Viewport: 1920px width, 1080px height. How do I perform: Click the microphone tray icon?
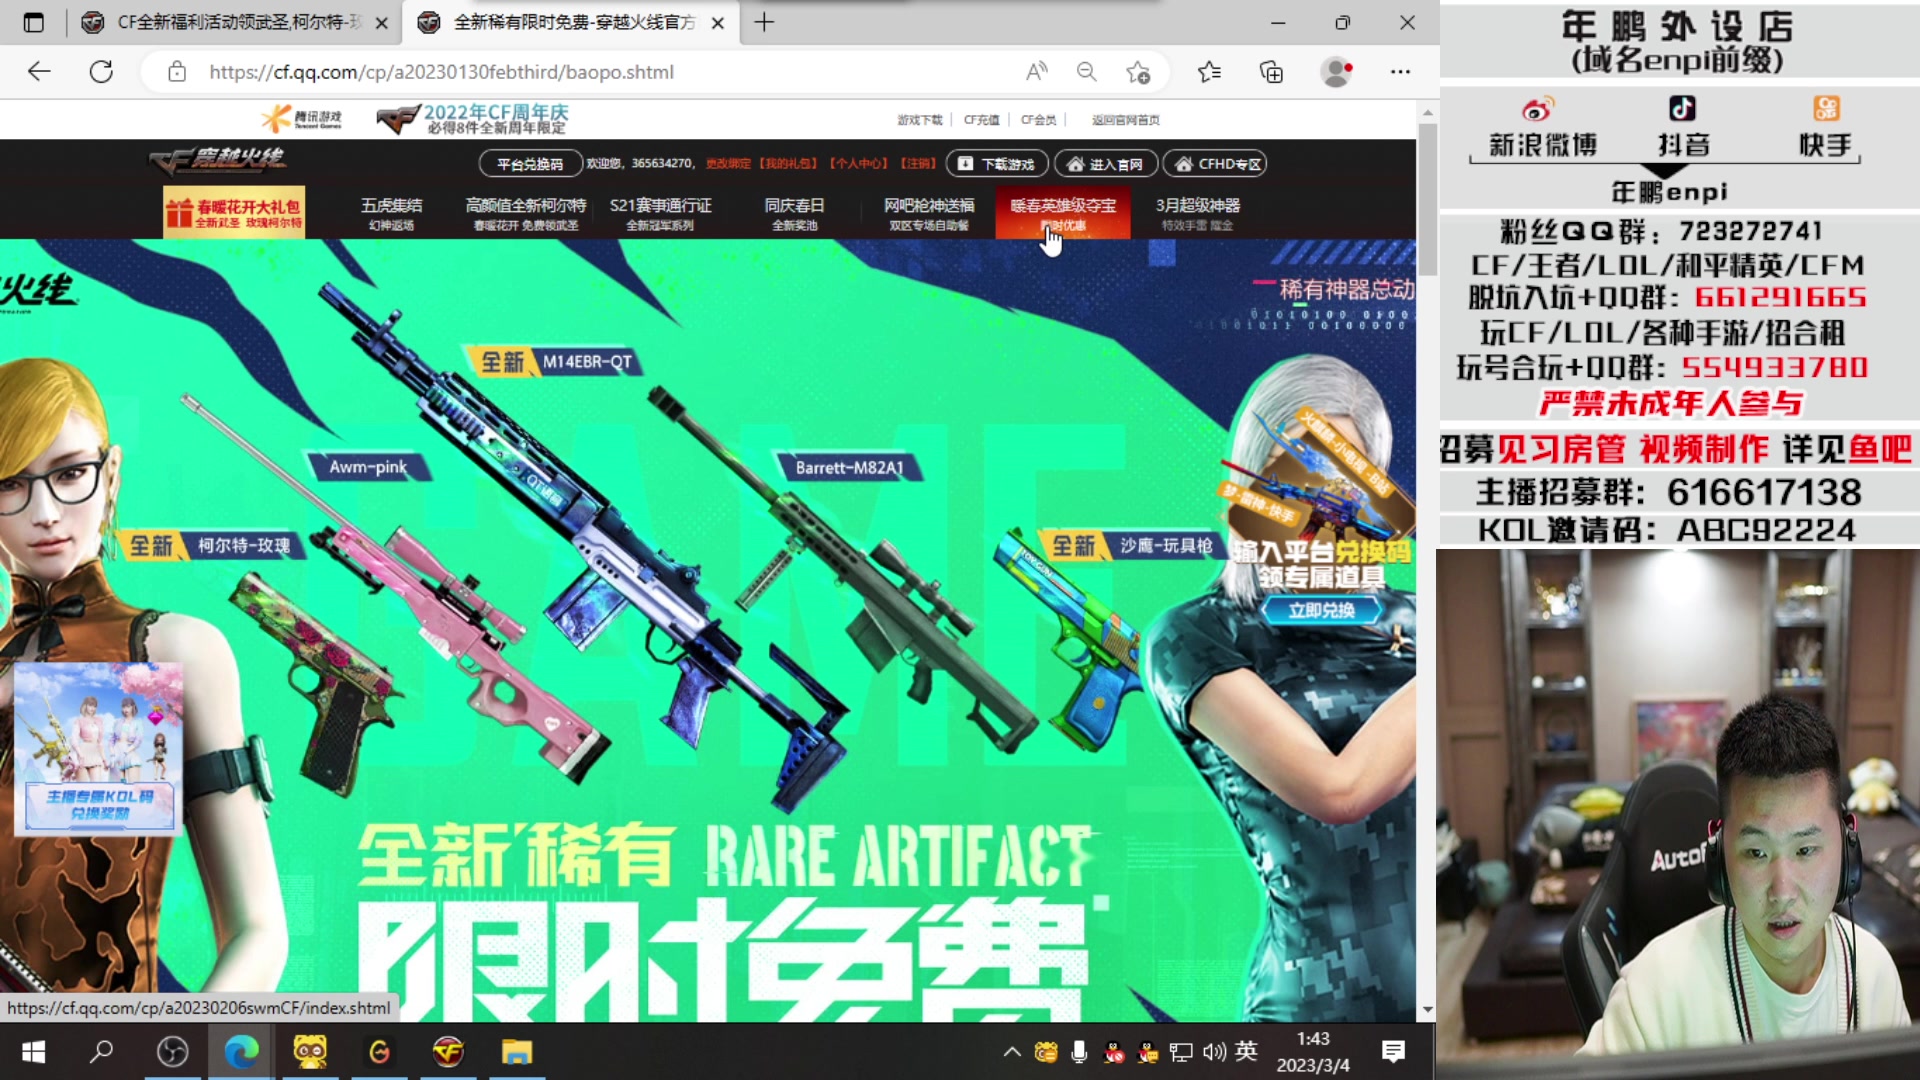[x=1079, y=1052]
